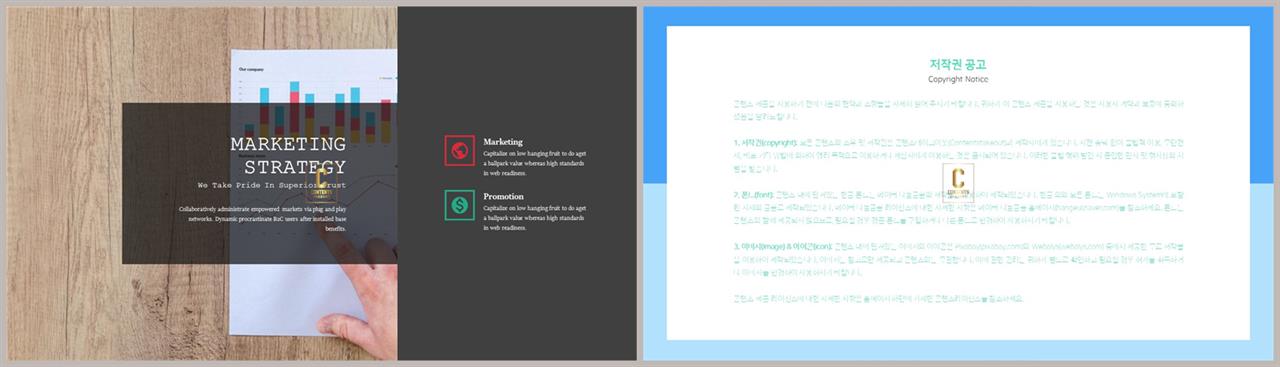This screenshot has height=367, width=1280.
Task: Click the green dollar Promotion icon
Action: [x=459, y=205]
